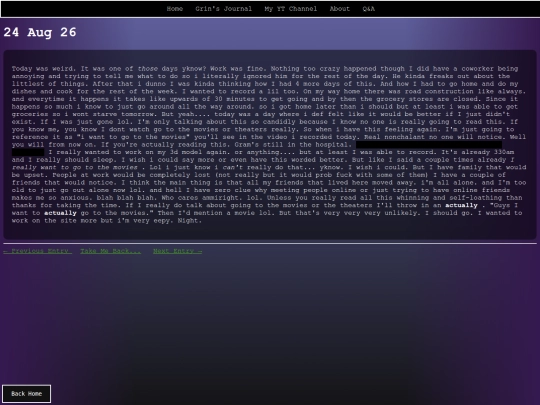
Task: Click the sentence 'Today was weird.'
Action: pos(44,69)
